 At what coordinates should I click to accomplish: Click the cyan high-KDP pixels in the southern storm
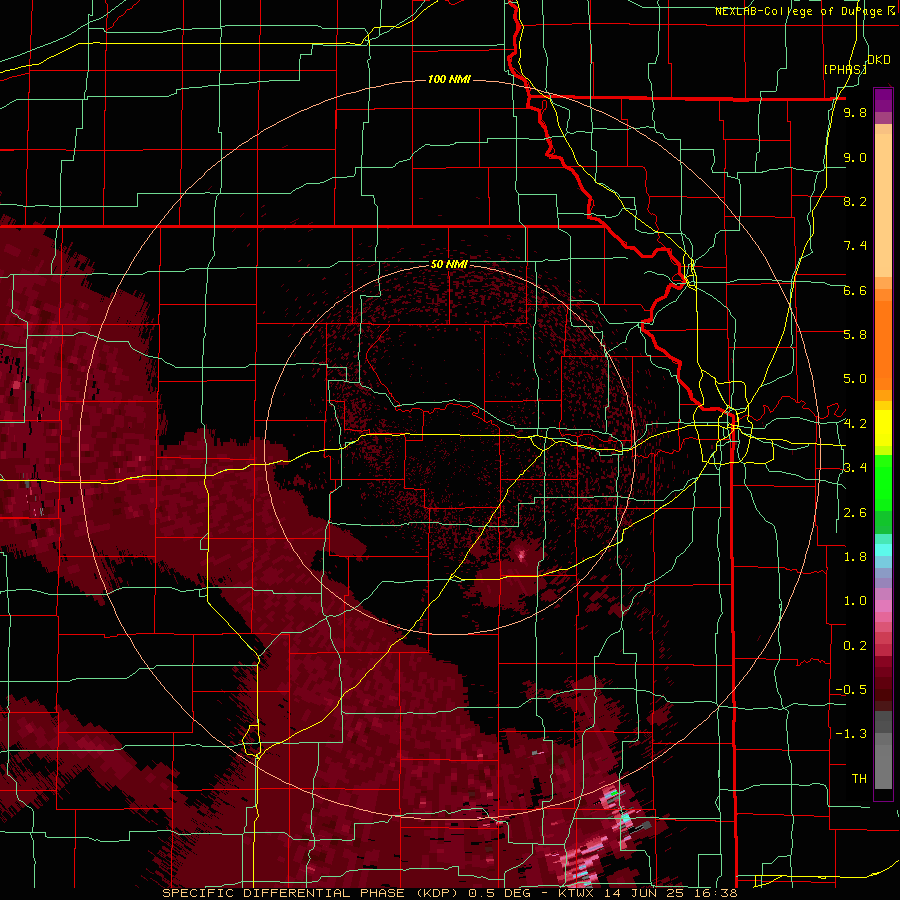coord(626,816)
